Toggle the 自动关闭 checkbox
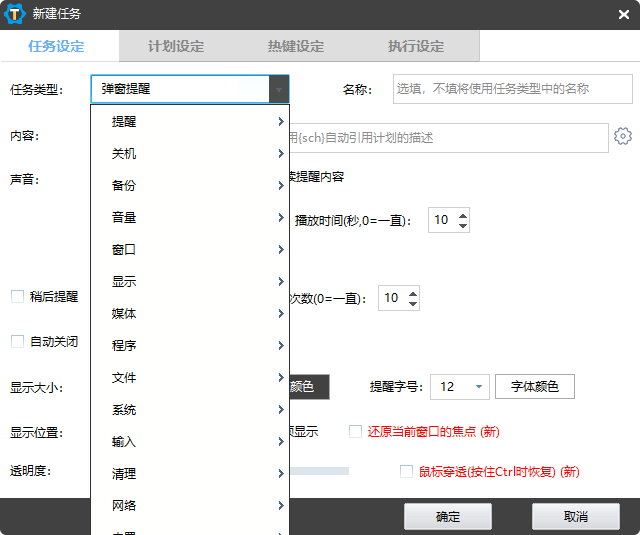Screen dimensions: 640x535 [17, 341]
